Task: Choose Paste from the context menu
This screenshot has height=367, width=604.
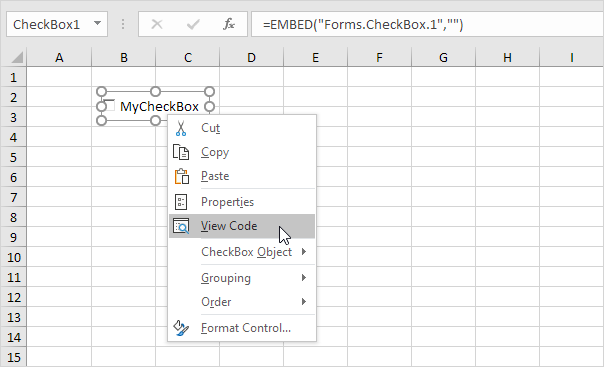Action: (242, 176)
